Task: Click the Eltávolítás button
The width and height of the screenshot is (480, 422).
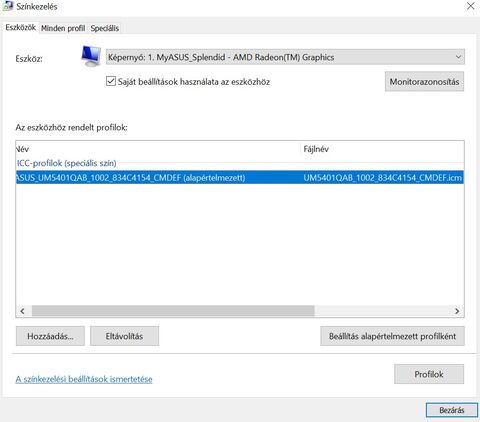Action: click(124, 336)
